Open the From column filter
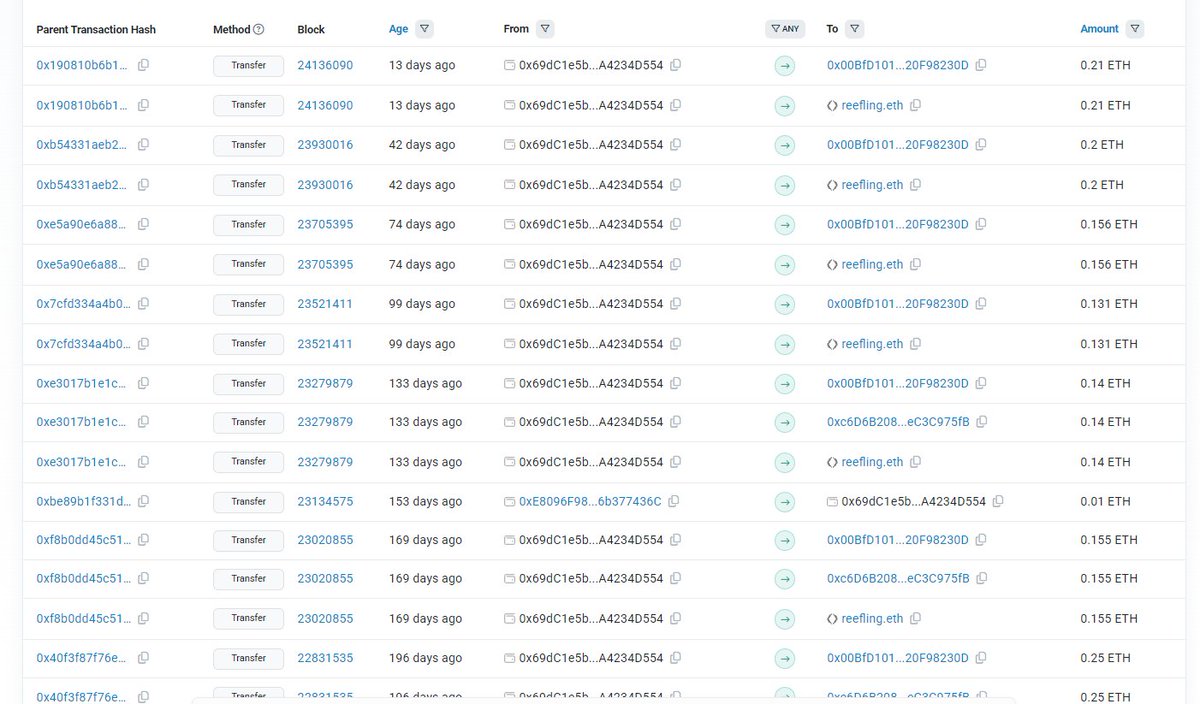Viewport: 1200px width, 704px height. [x=545, y=29]
